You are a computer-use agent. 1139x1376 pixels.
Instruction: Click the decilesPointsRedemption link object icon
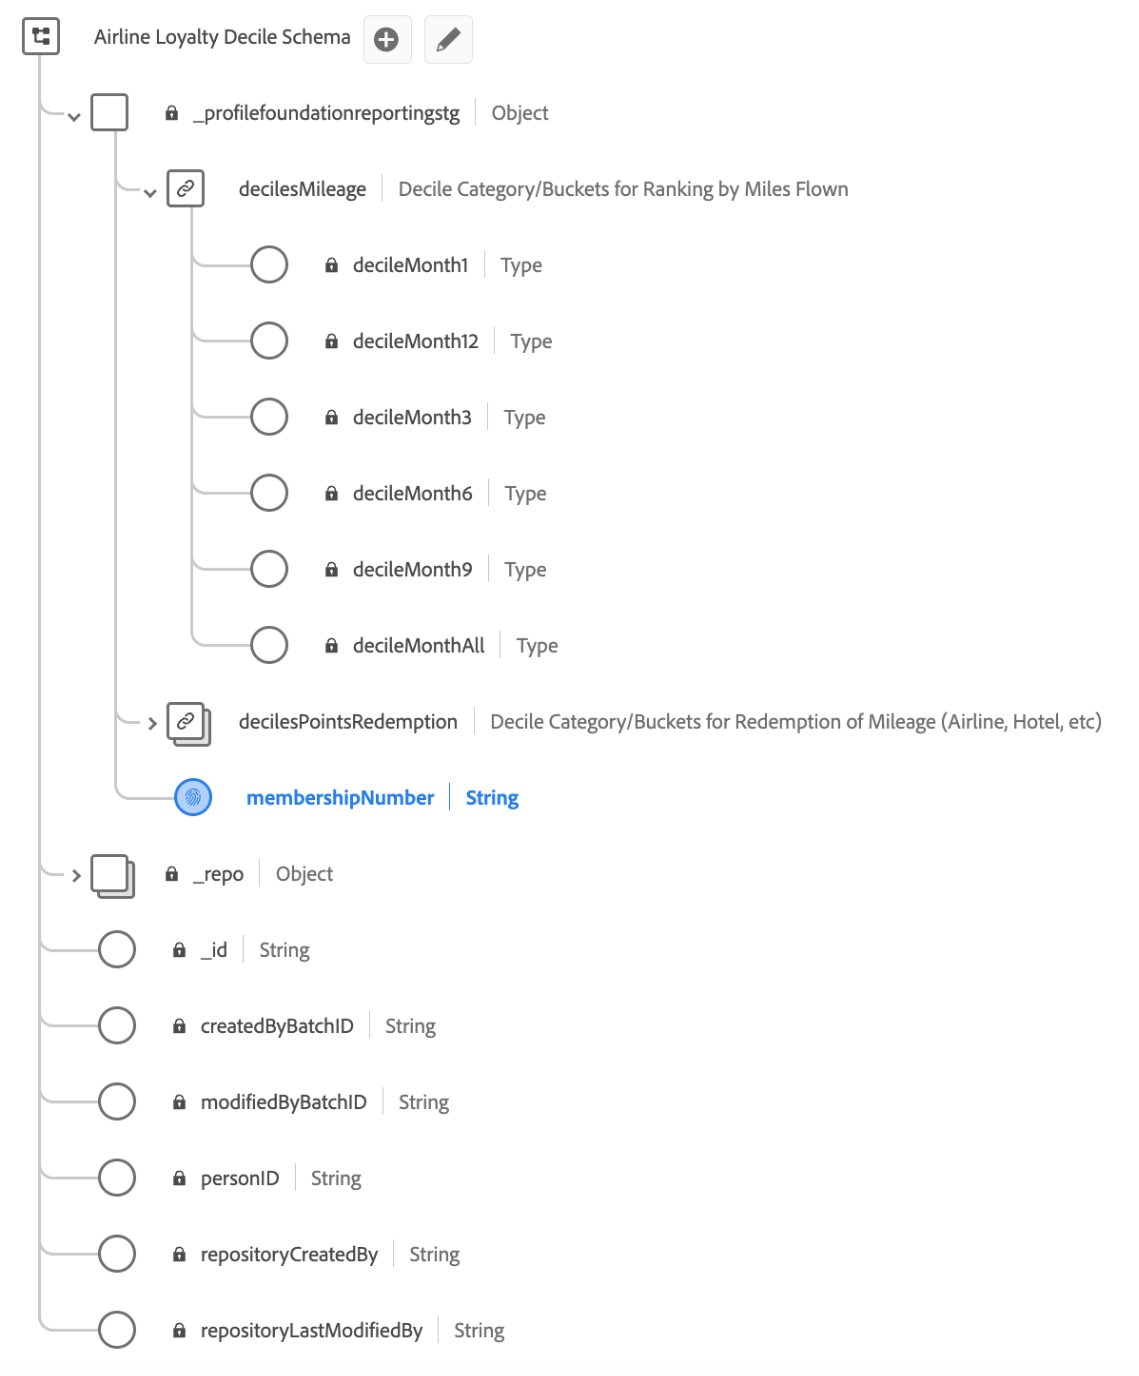pyautogui.click(x=187, y=722)
